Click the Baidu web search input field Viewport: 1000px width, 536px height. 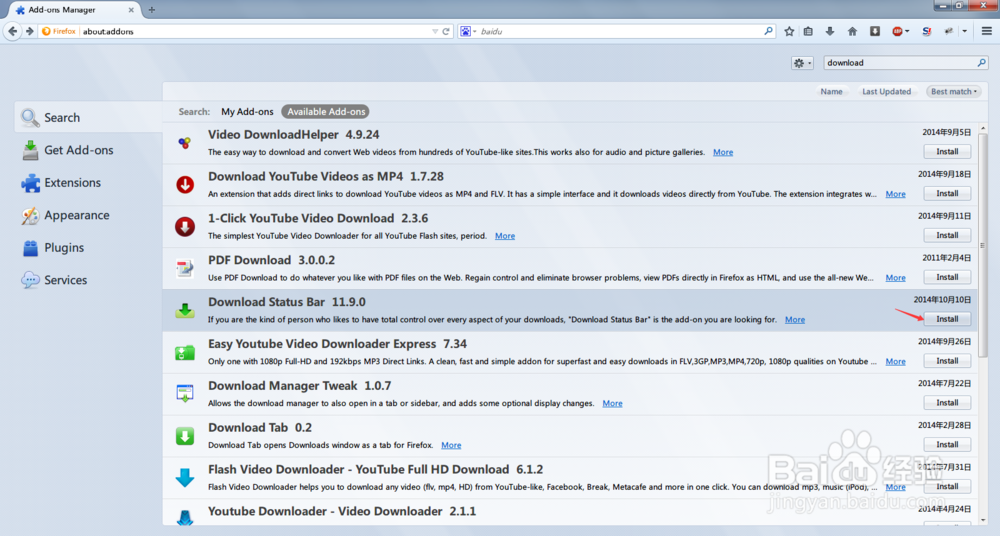coord(619,31)
